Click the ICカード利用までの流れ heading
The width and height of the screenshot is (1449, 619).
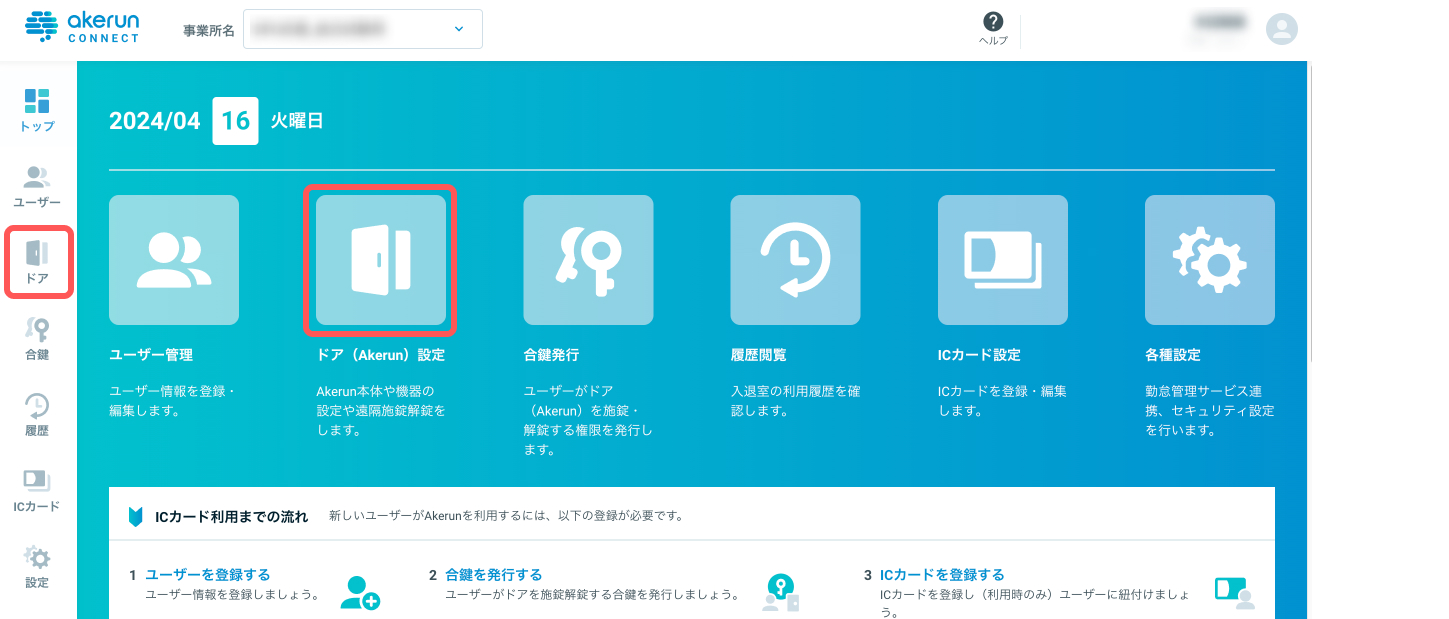coord(232,517)
